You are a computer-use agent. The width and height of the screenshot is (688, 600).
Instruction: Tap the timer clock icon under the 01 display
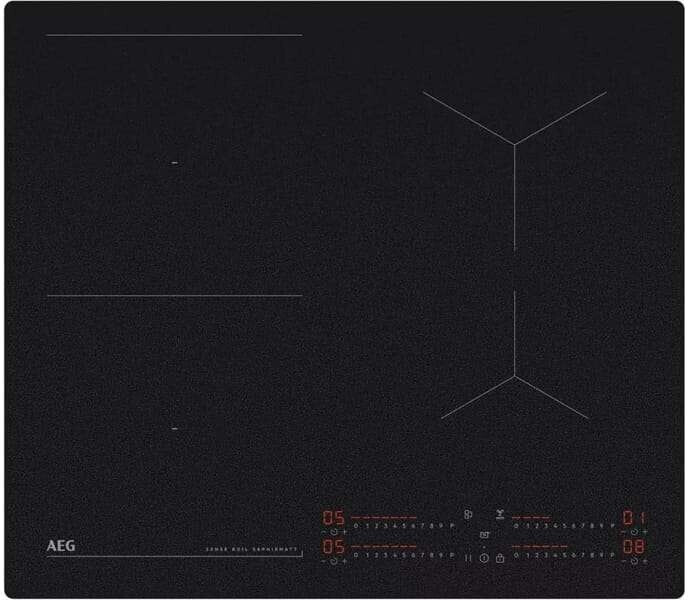click(x=633, y=532)
